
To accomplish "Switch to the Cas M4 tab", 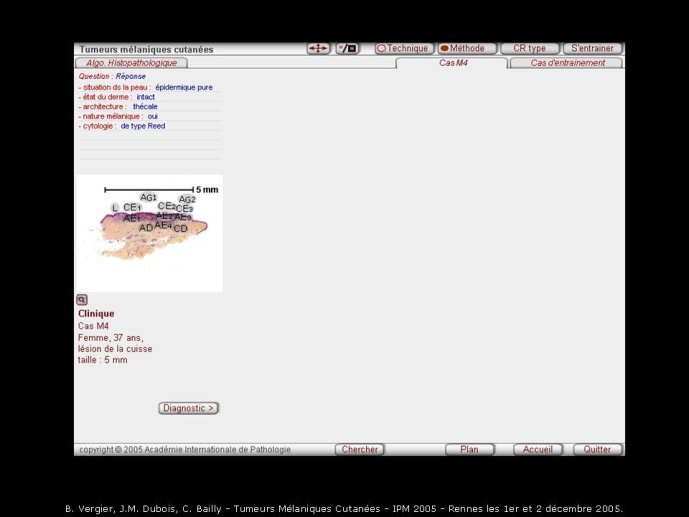I will (x=453, y=63).
